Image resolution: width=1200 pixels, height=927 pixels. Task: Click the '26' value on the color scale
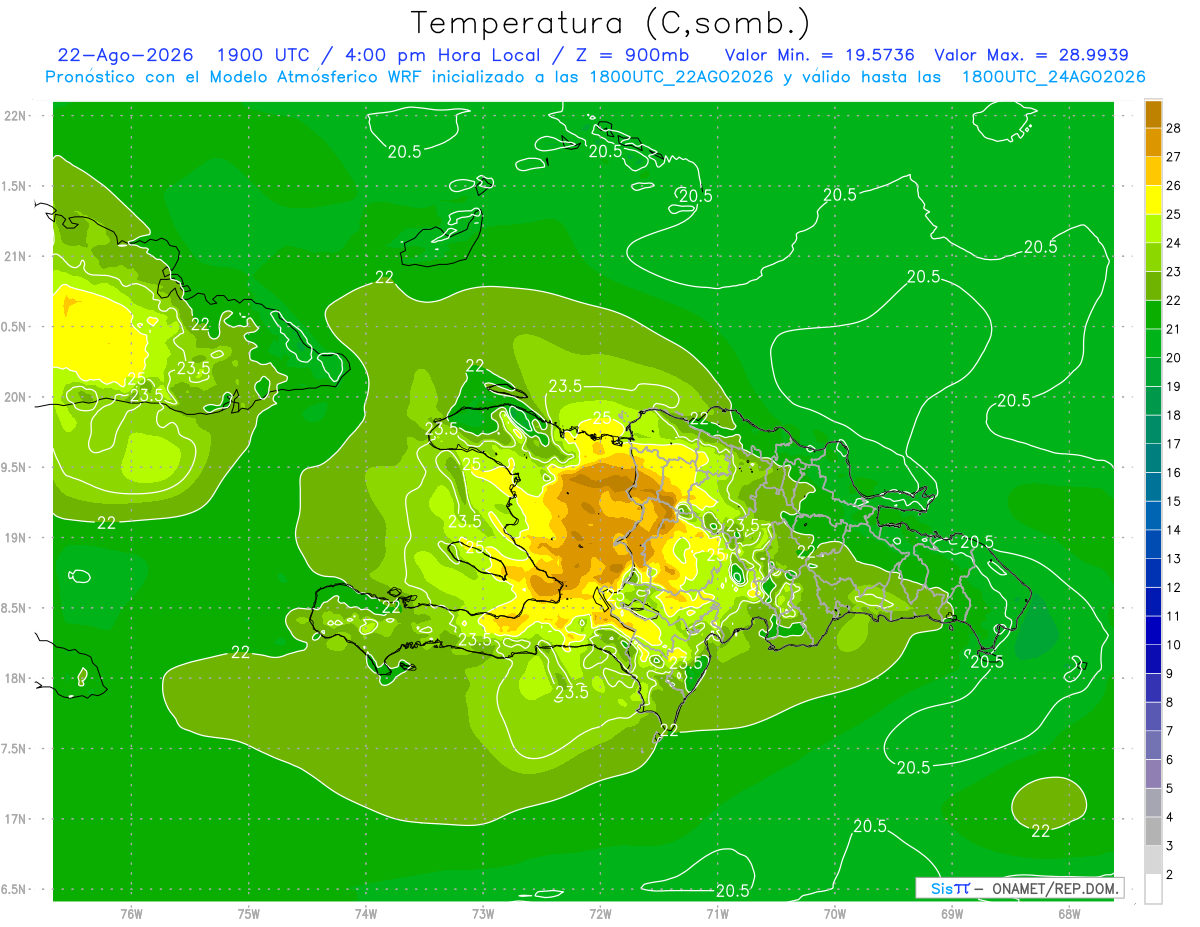tap(1173, 185)
